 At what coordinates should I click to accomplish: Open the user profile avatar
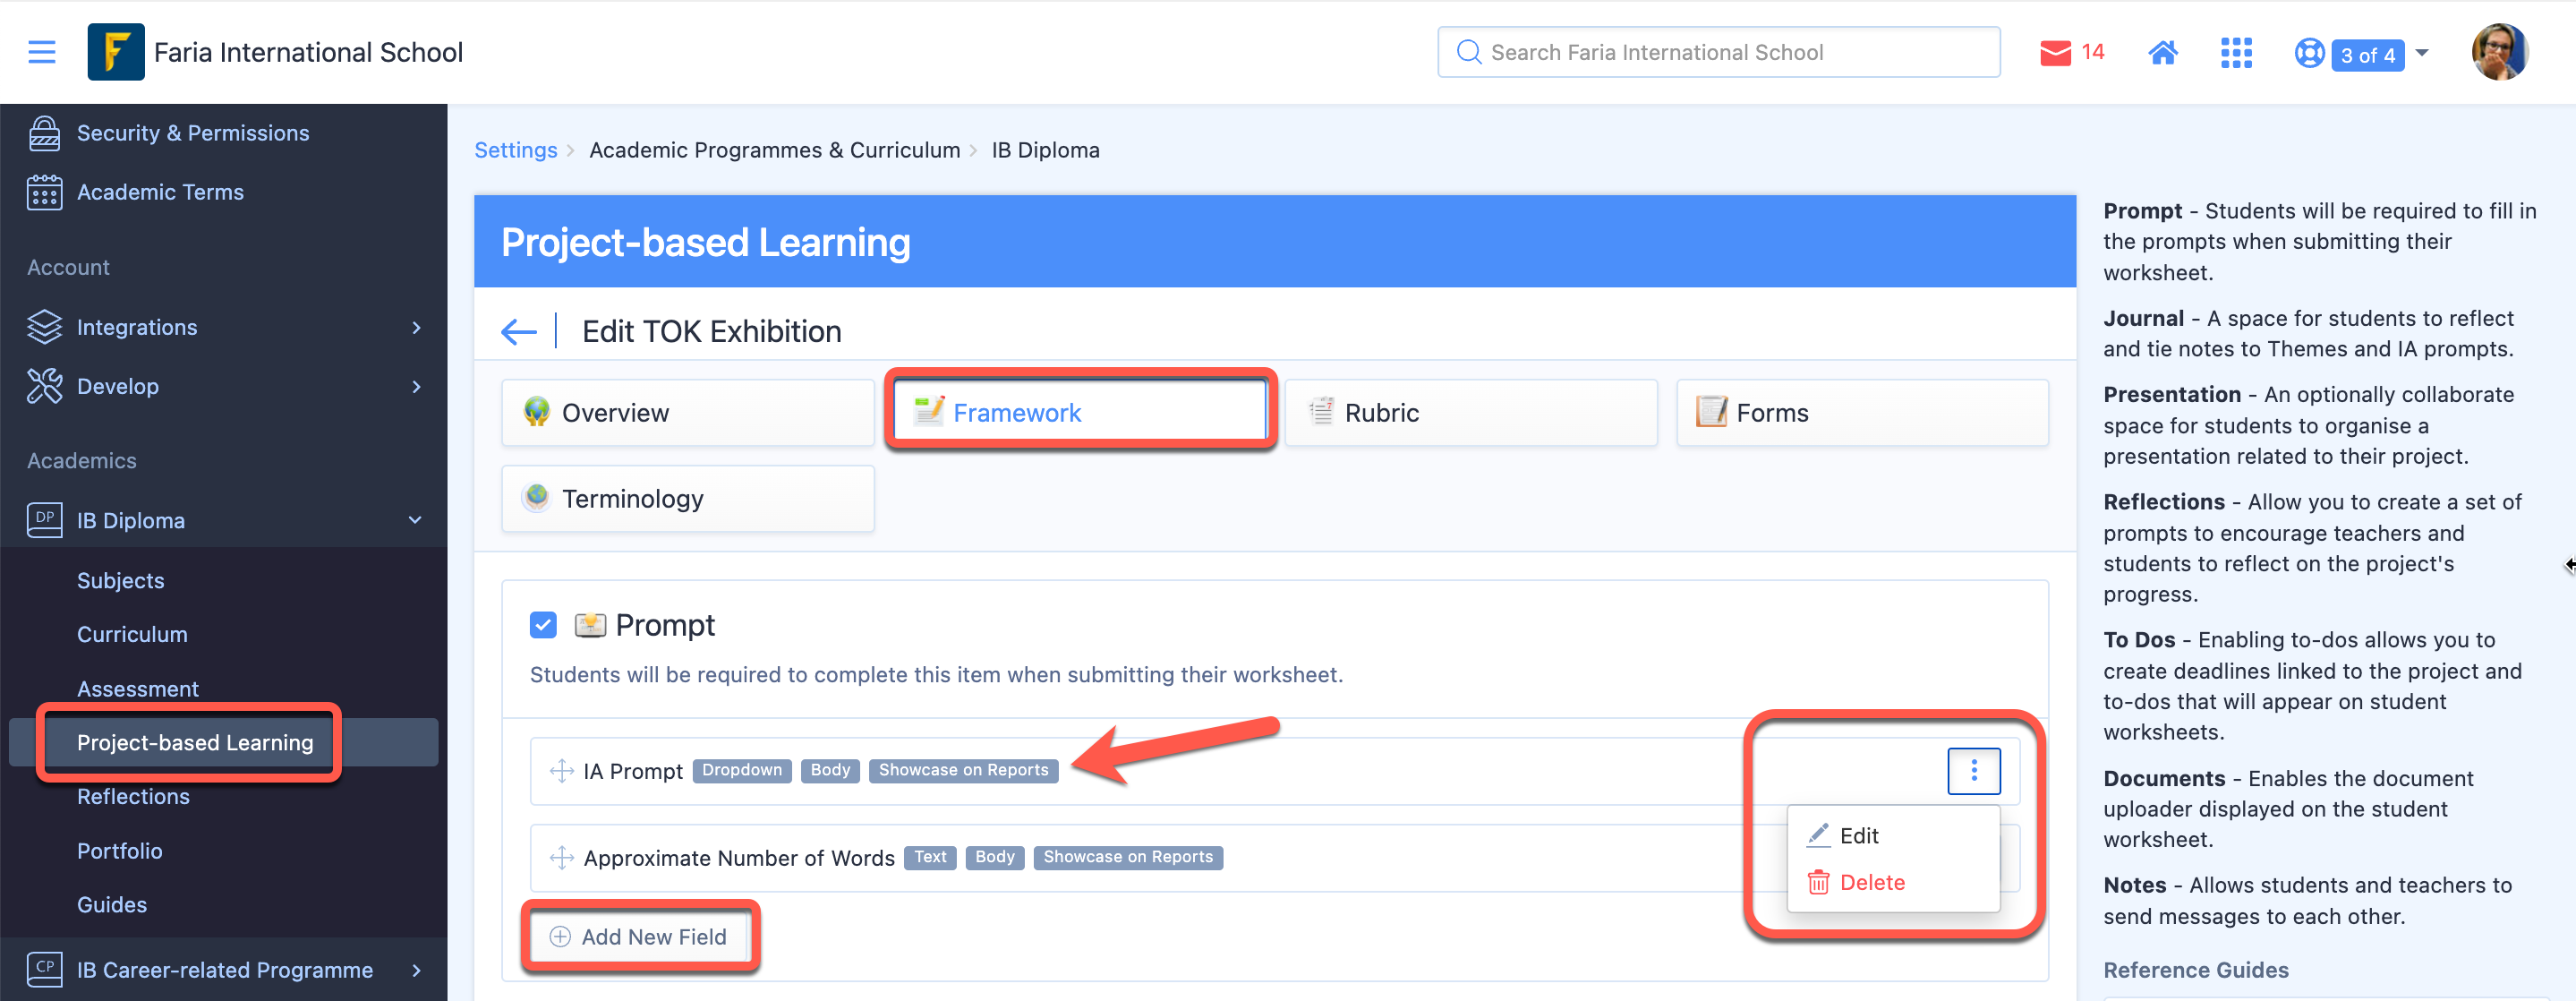click(2500, 52)
